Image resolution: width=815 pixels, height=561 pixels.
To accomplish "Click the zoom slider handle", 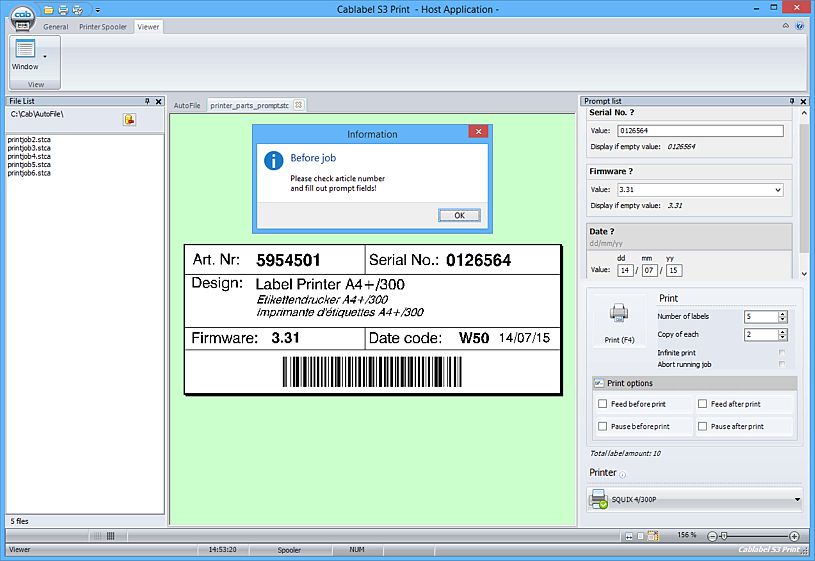I will (x=724, y=536).
